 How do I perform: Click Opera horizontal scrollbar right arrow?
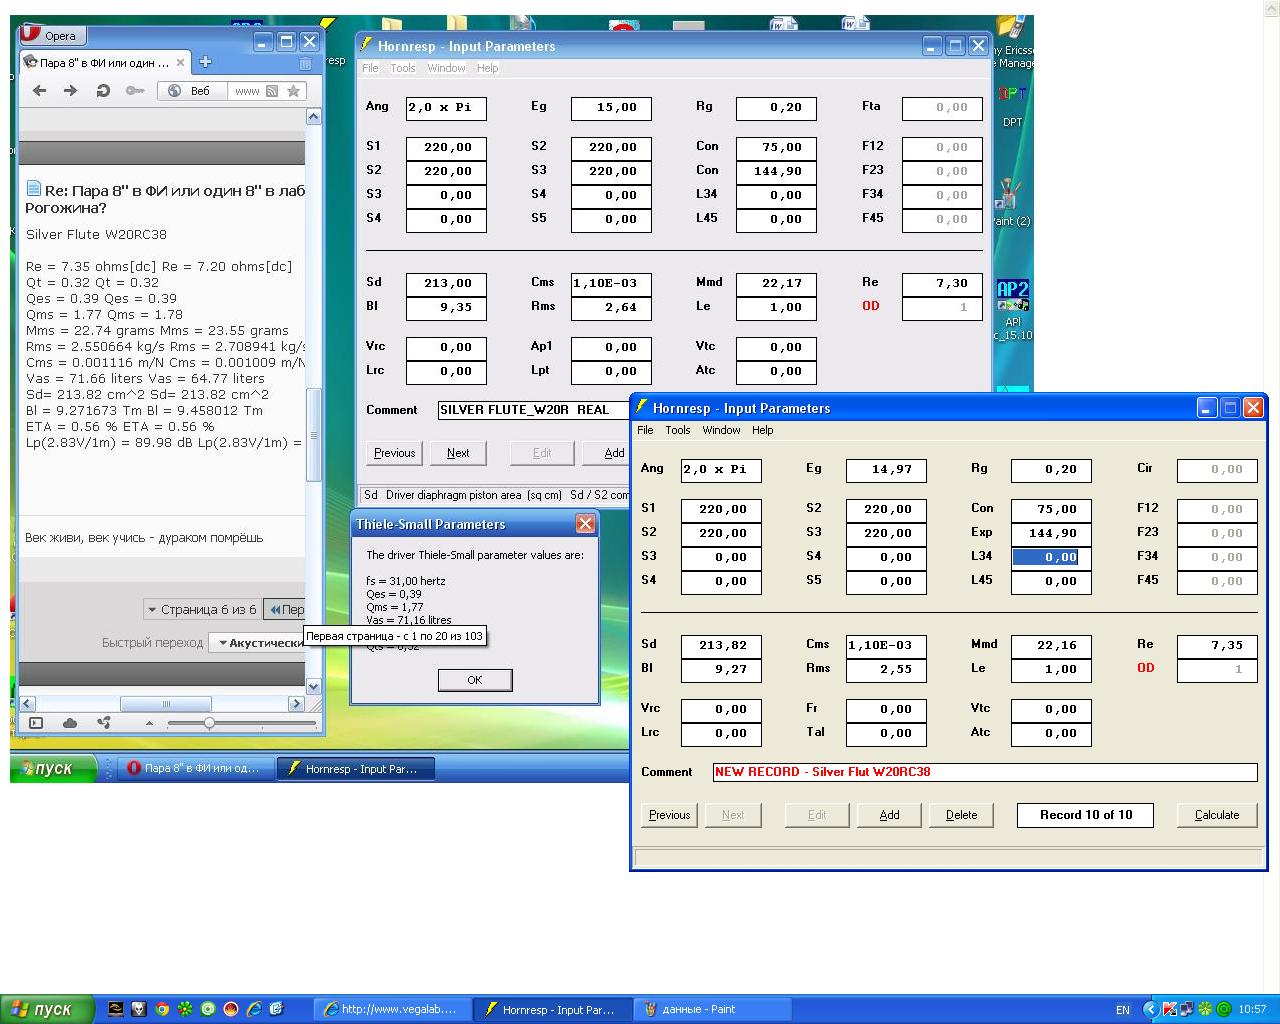click(296, 704)
